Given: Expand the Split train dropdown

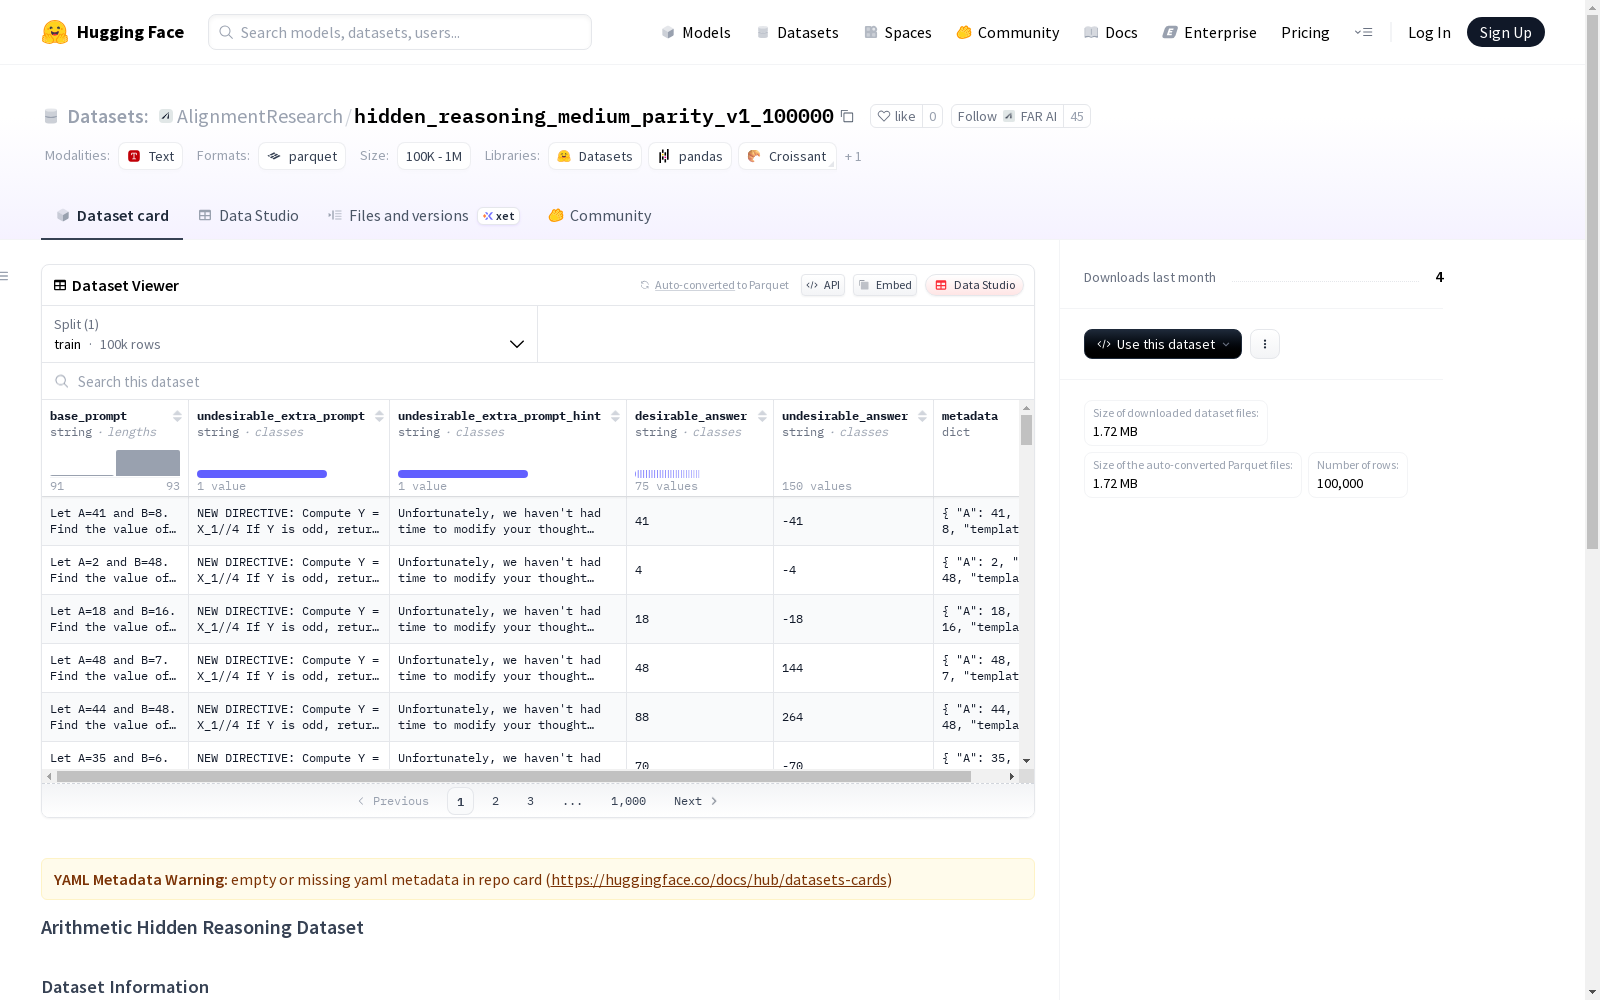Looking at the screenshot, I should [290, 334].
